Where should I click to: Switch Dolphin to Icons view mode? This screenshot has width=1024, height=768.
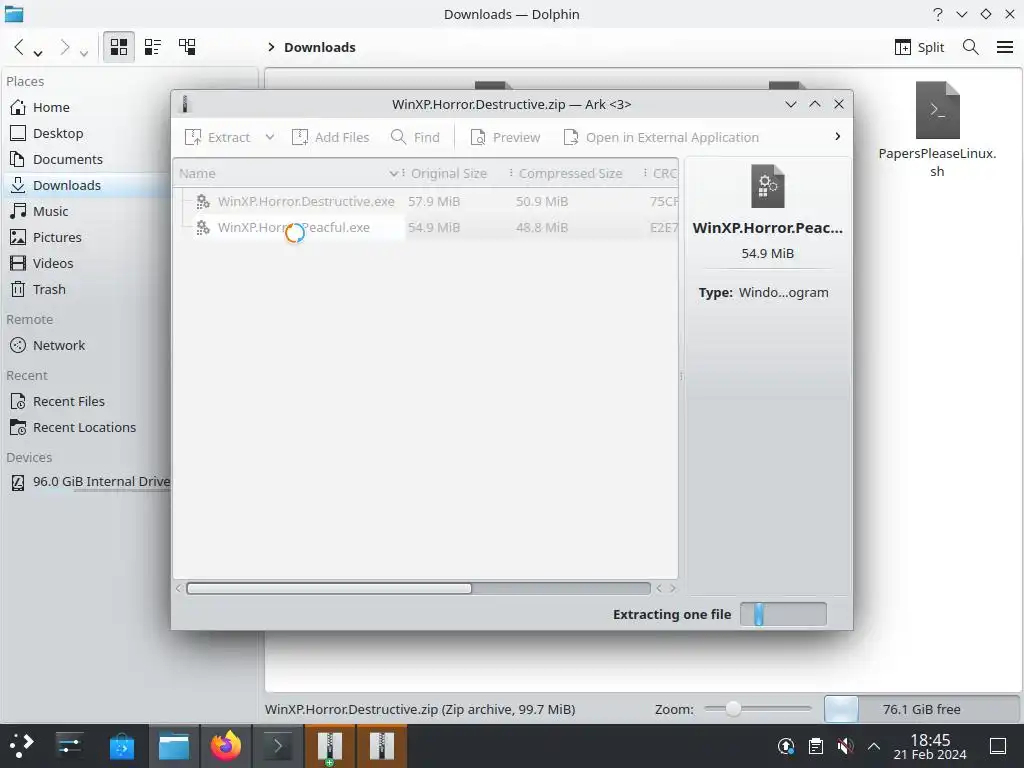(x=119, y=47)
